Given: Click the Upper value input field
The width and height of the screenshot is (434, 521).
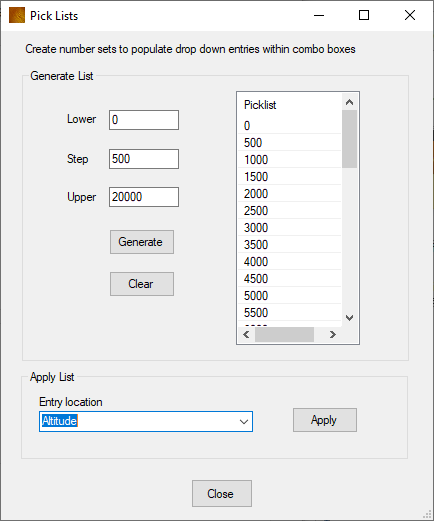Looking at the screenshot, I should 144,197.
